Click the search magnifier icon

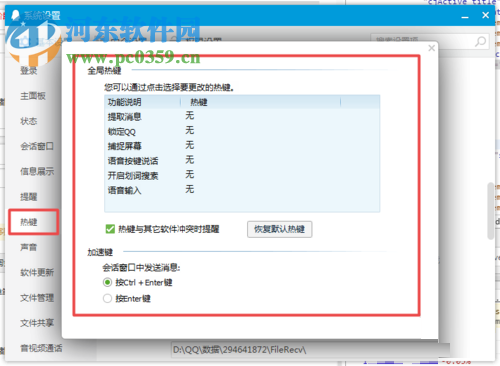pos(480,42)
